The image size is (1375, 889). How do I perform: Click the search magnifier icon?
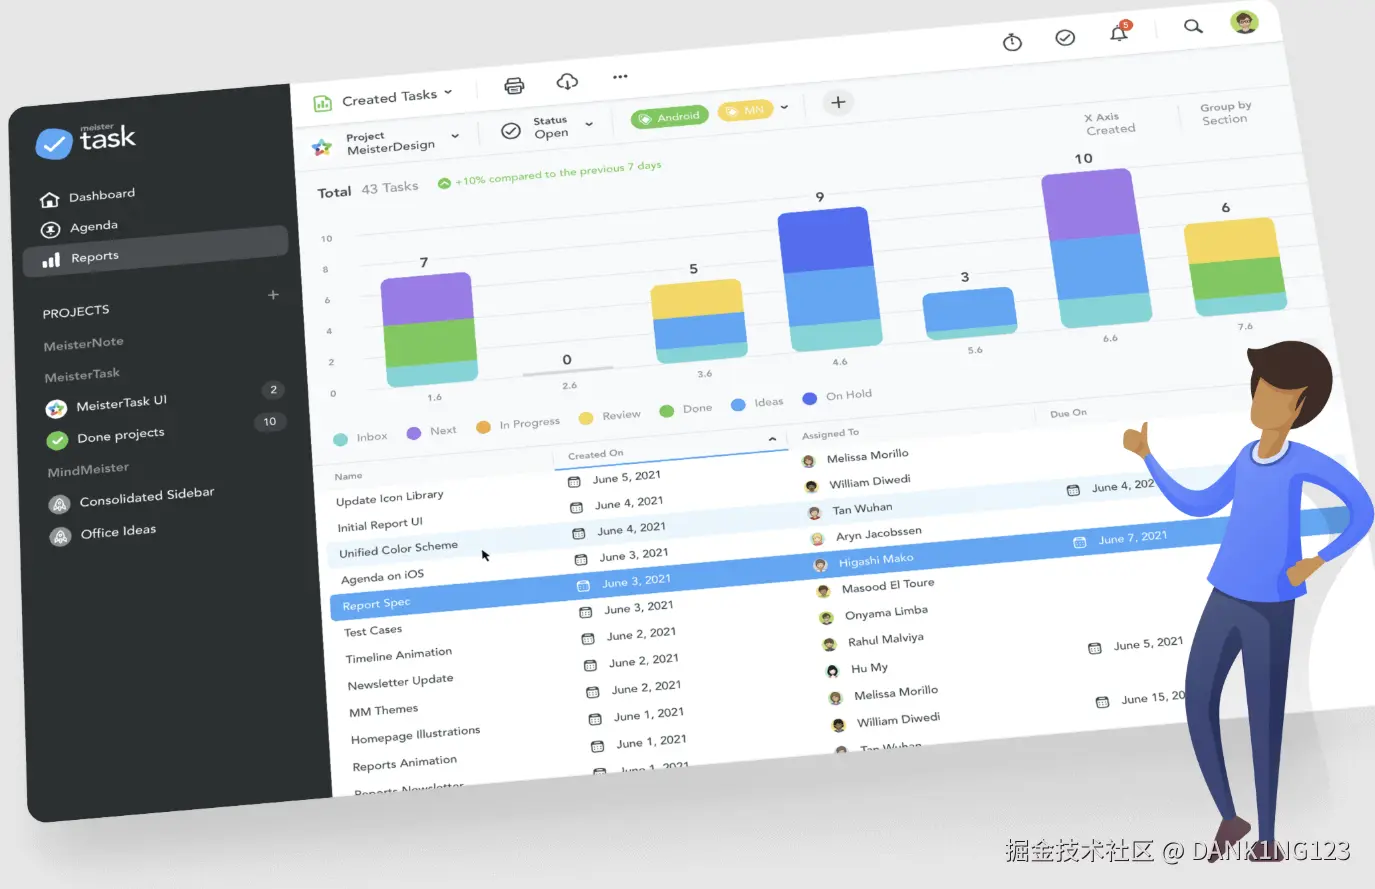coord(1193,26)
